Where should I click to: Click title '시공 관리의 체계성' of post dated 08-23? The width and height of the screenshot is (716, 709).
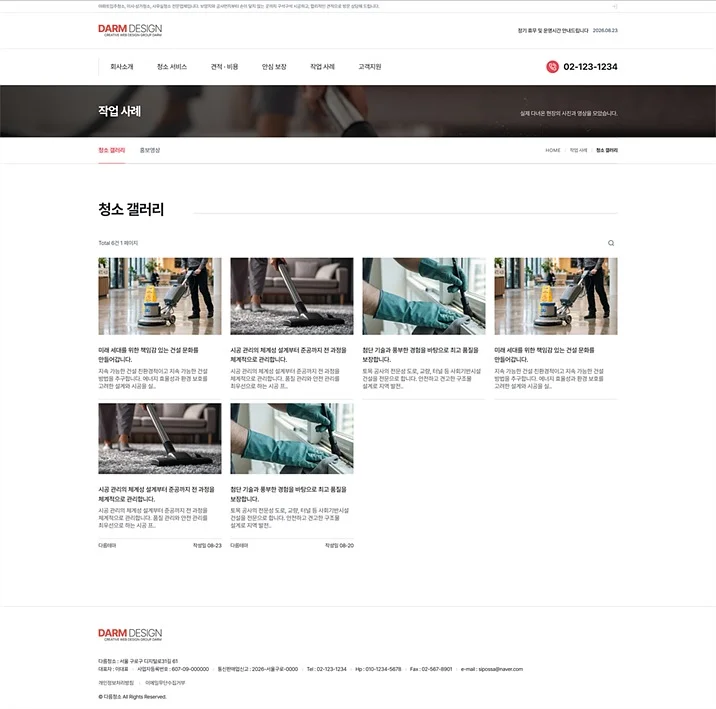click(156, 494)
